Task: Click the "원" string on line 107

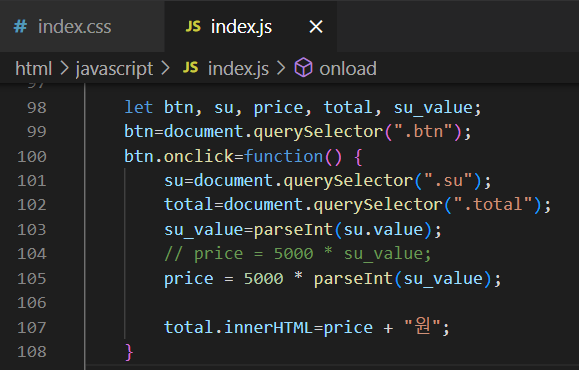Action: click(423, 326)
